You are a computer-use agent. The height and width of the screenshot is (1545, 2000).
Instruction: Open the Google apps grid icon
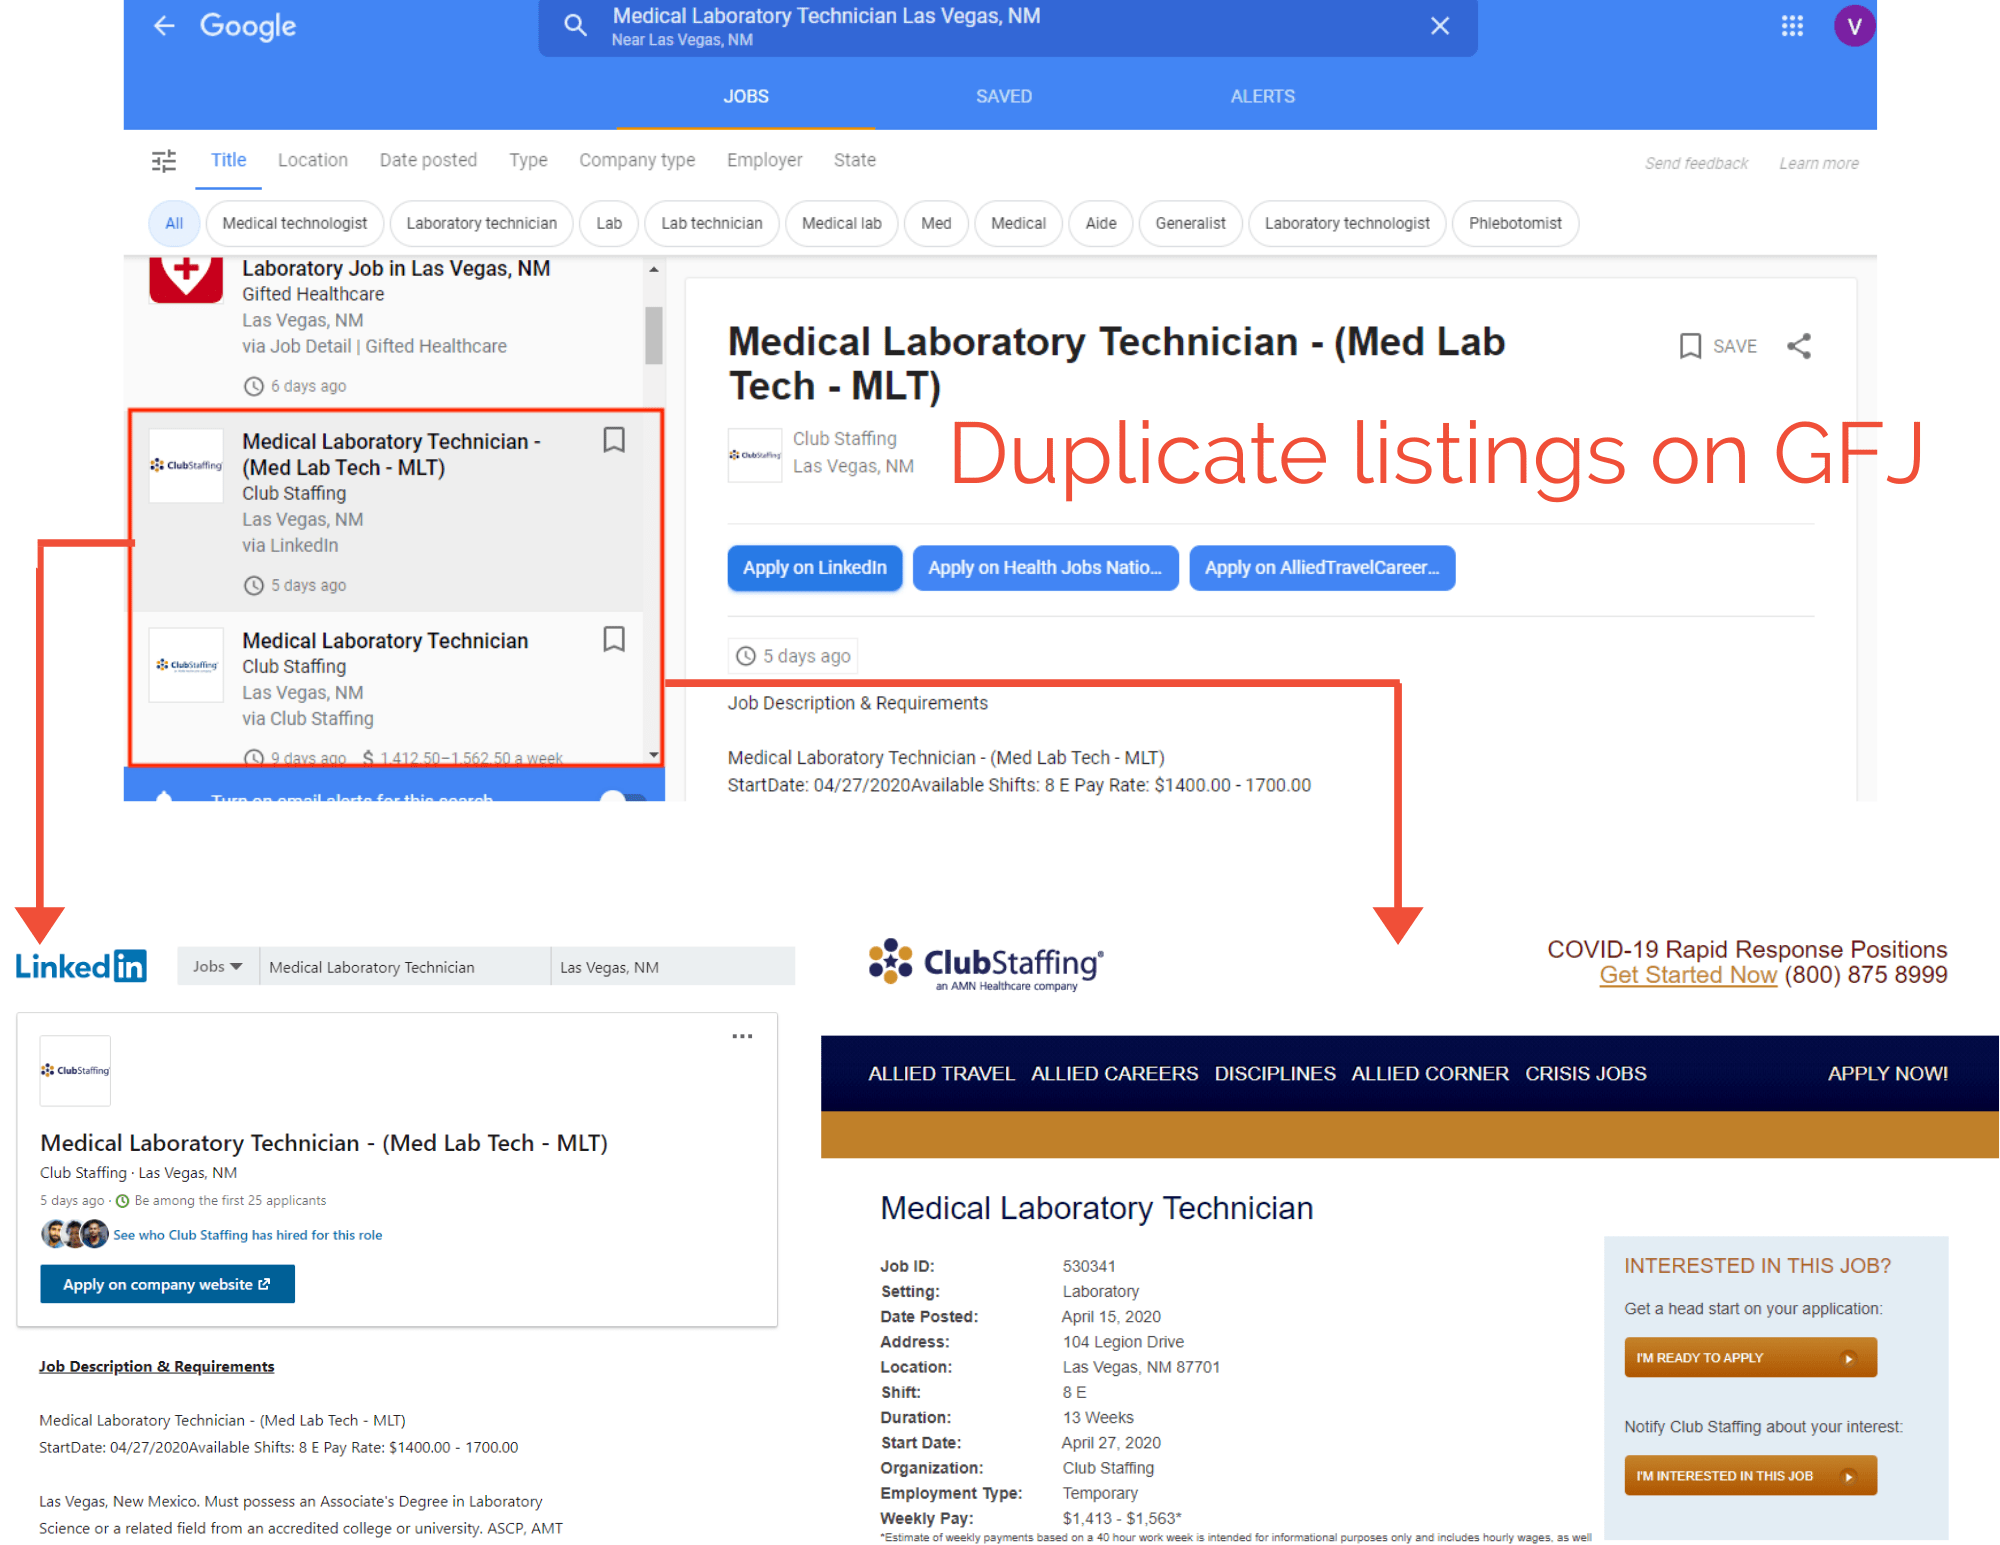1791,26
